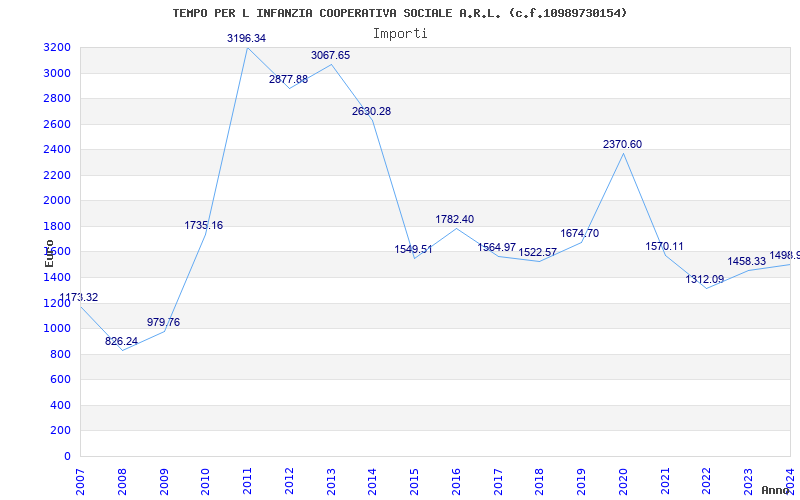Click y-axis value 1800
Viewport: 800px width, 500px height.
click(57, 227)
